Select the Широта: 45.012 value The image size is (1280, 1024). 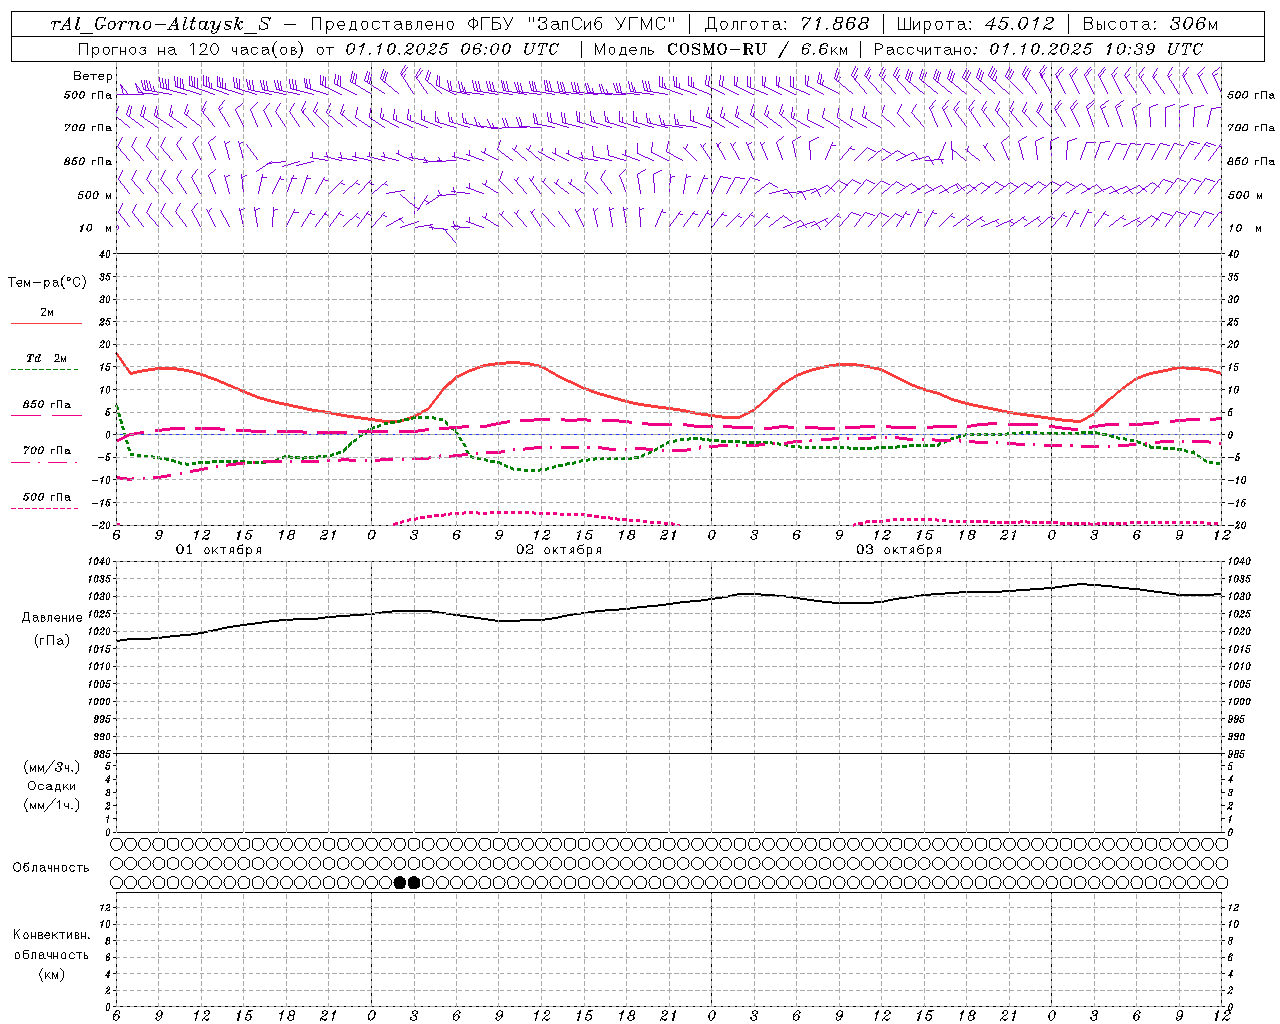[x=975, y=24]
